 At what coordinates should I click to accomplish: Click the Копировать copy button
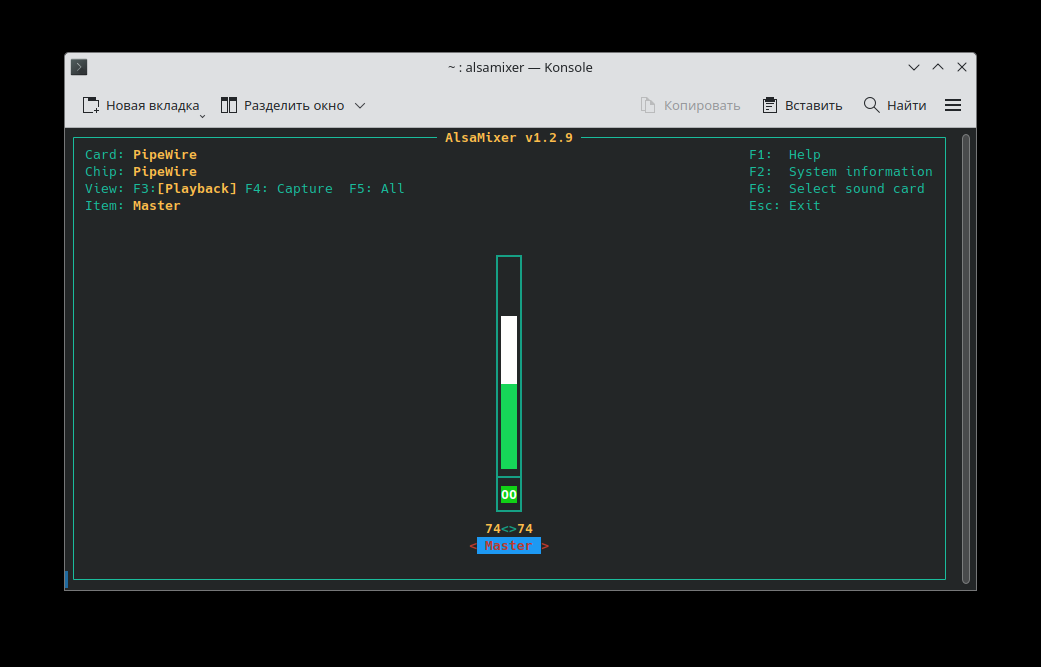point(690,105)
